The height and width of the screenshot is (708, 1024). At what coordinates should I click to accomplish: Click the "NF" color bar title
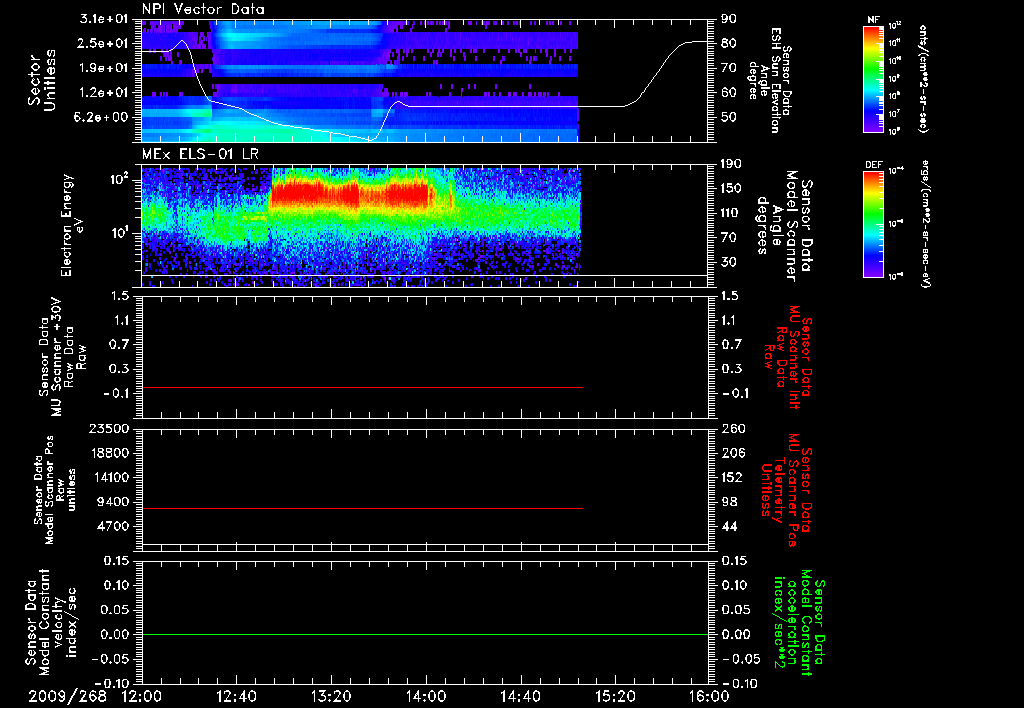click(873, 21)
